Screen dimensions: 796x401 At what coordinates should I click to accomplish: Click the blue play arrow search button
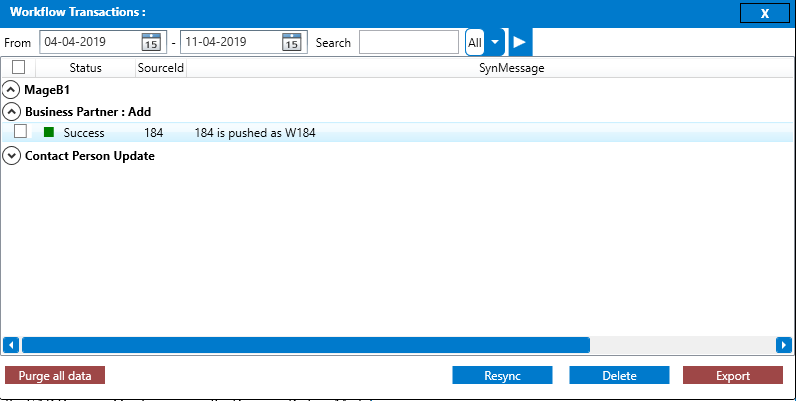(x=519, y=42)
